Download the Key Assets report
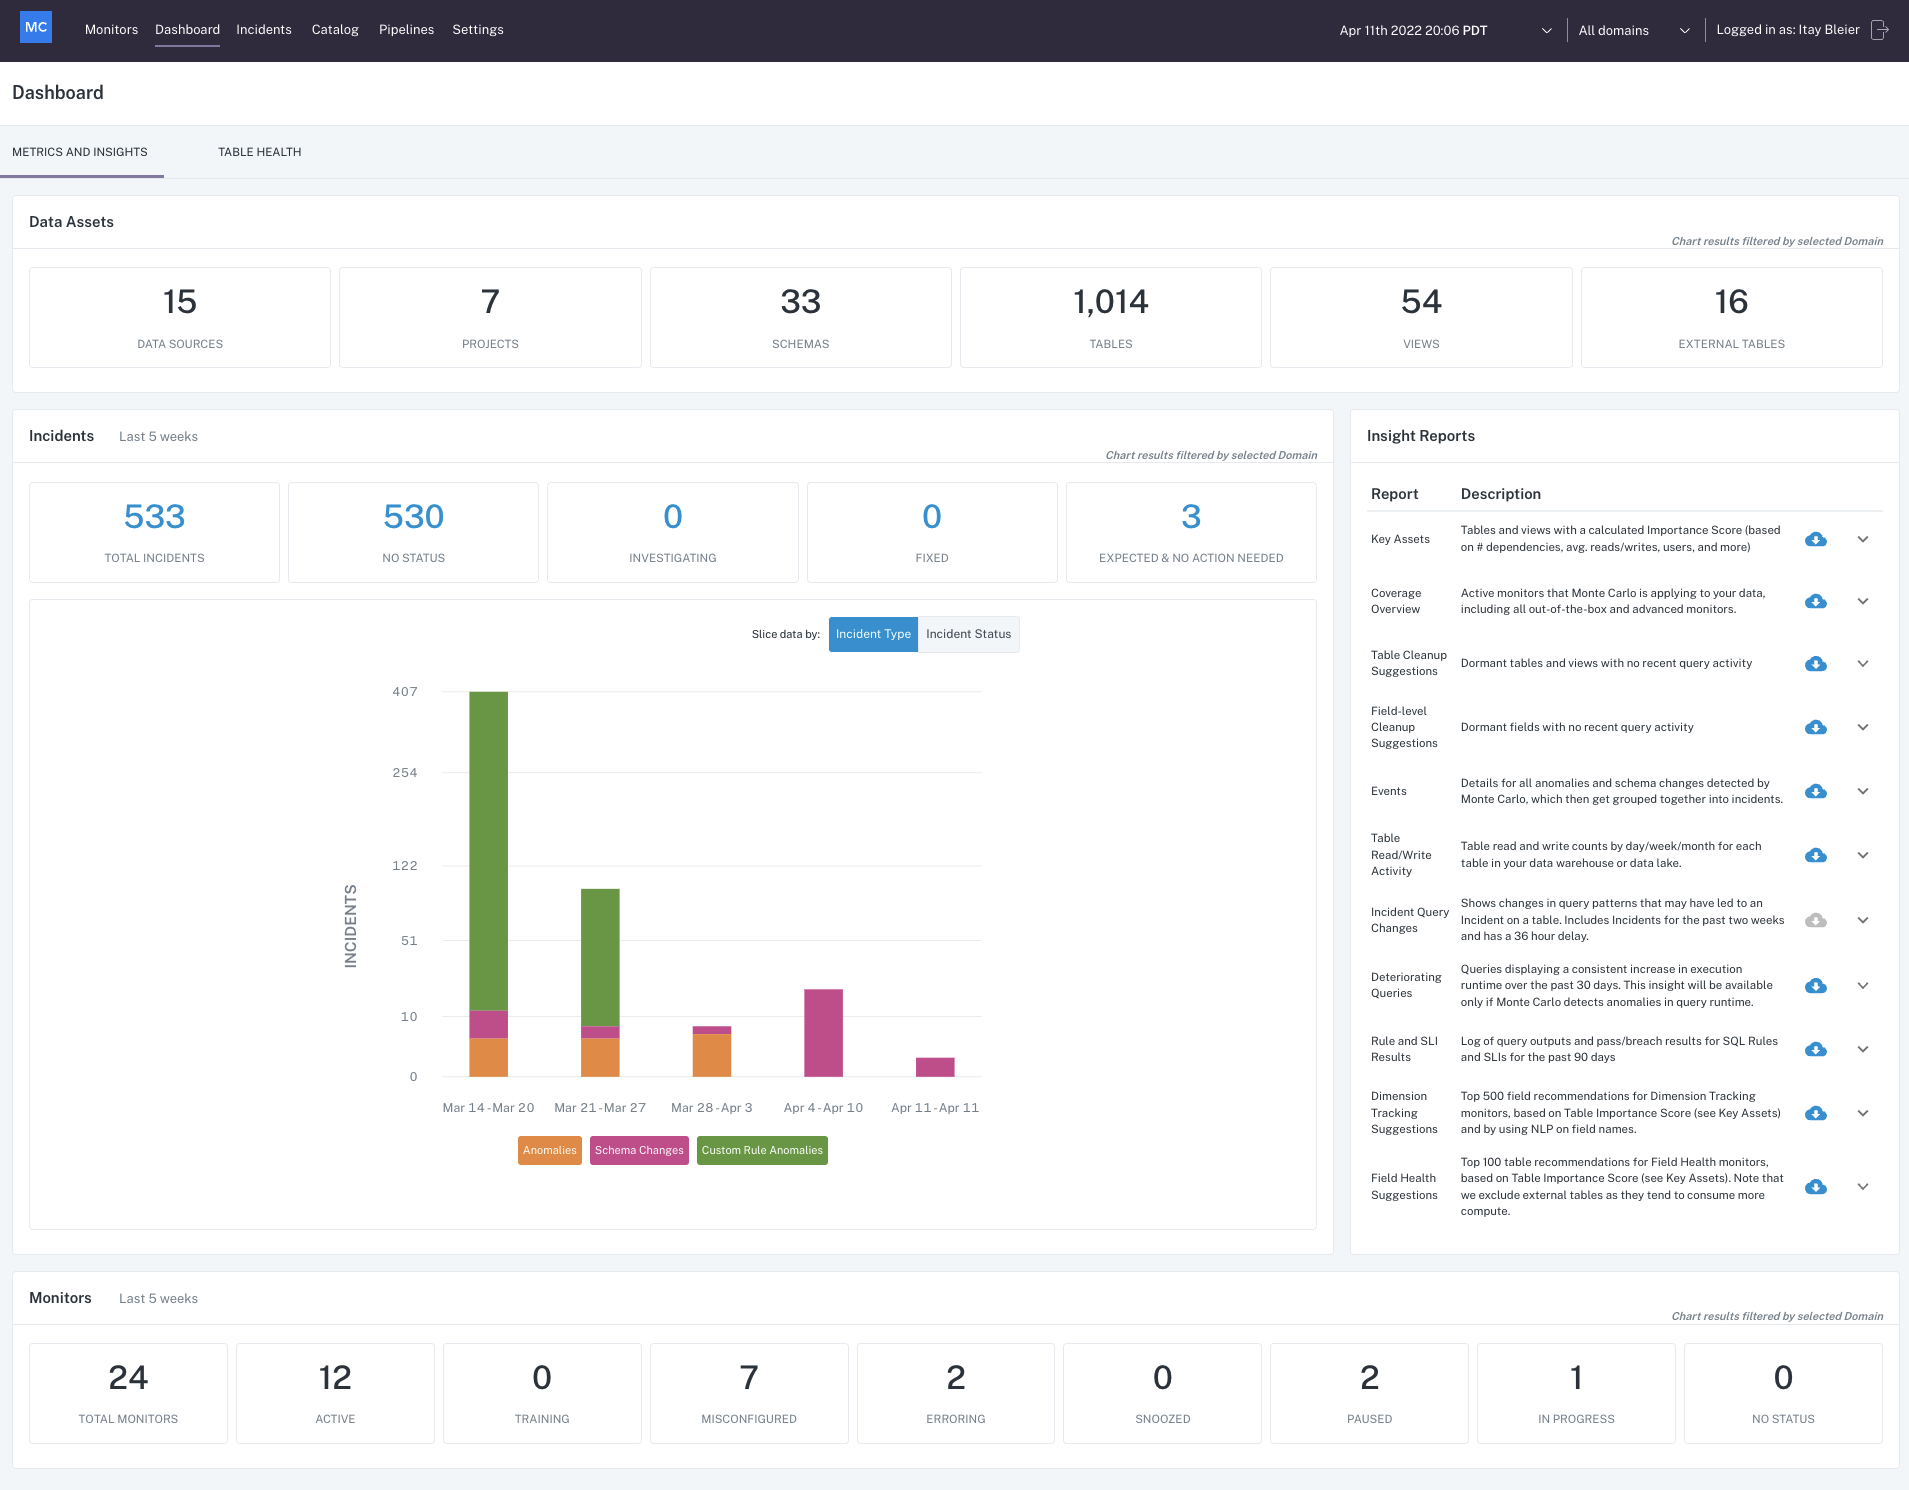1909x1490 pixels. [1816, 539]
